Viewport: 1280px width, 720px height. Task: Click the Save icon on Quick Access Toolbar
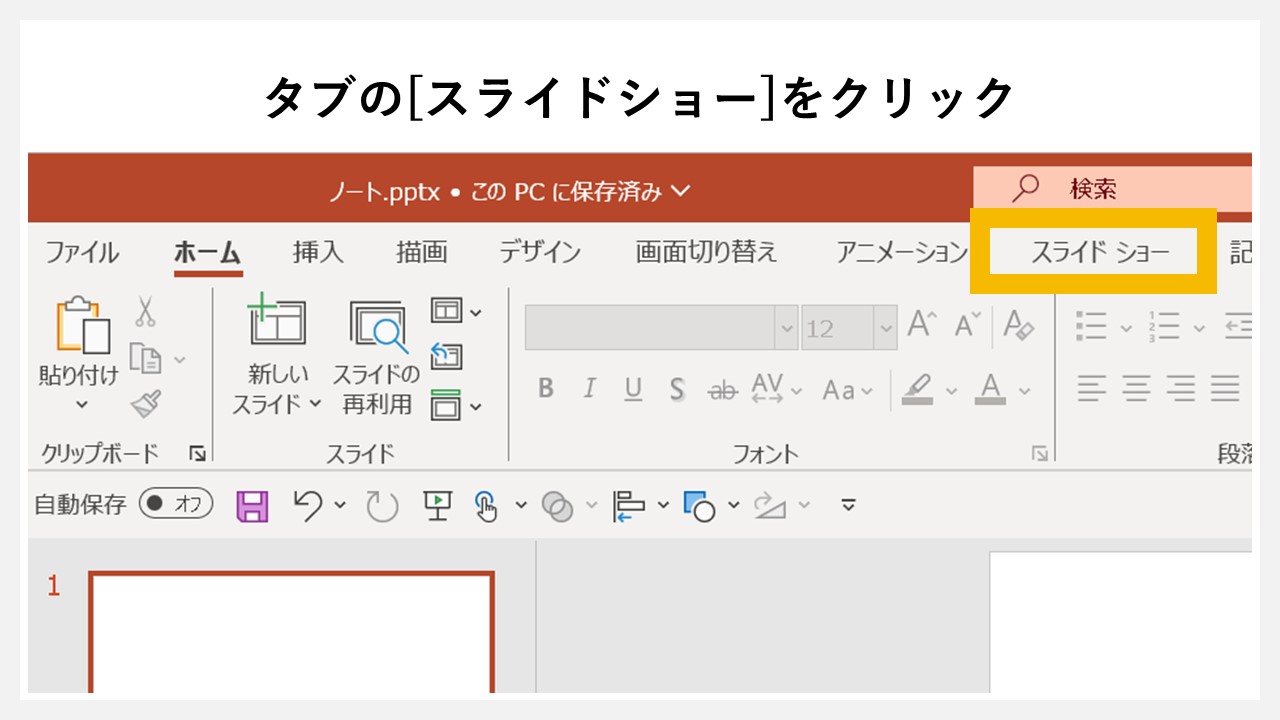tap(251, 506)
